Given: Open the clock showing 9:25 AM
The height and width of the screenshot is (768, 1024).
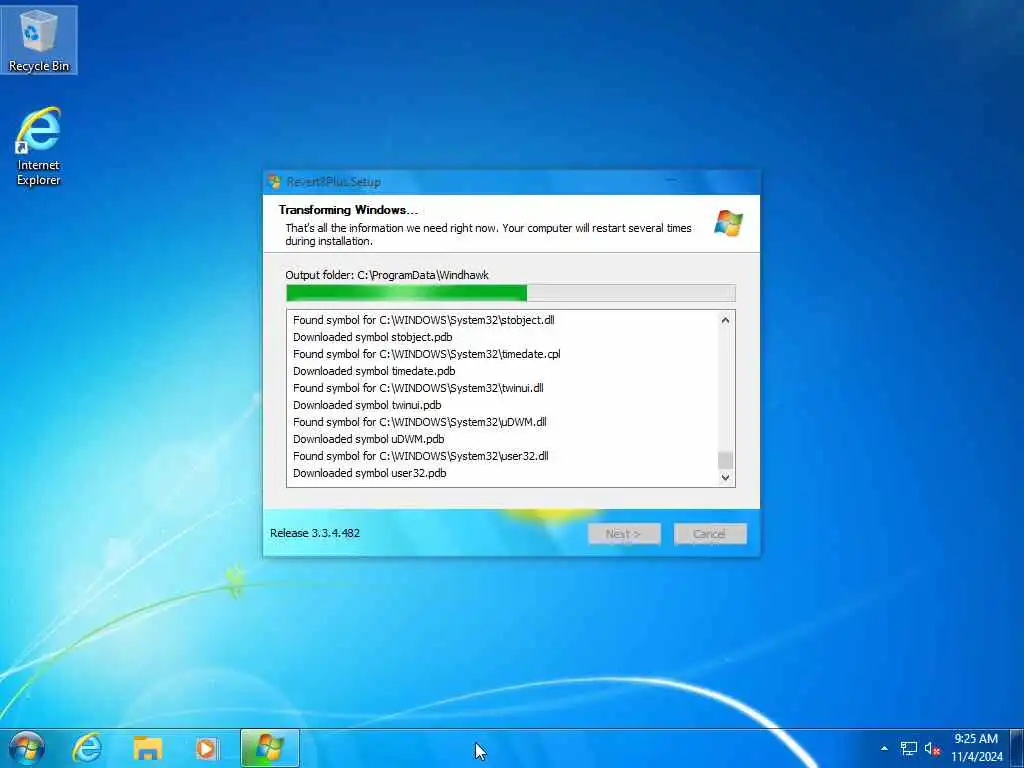Looking at the screenshot, I should tap(976, 748).
